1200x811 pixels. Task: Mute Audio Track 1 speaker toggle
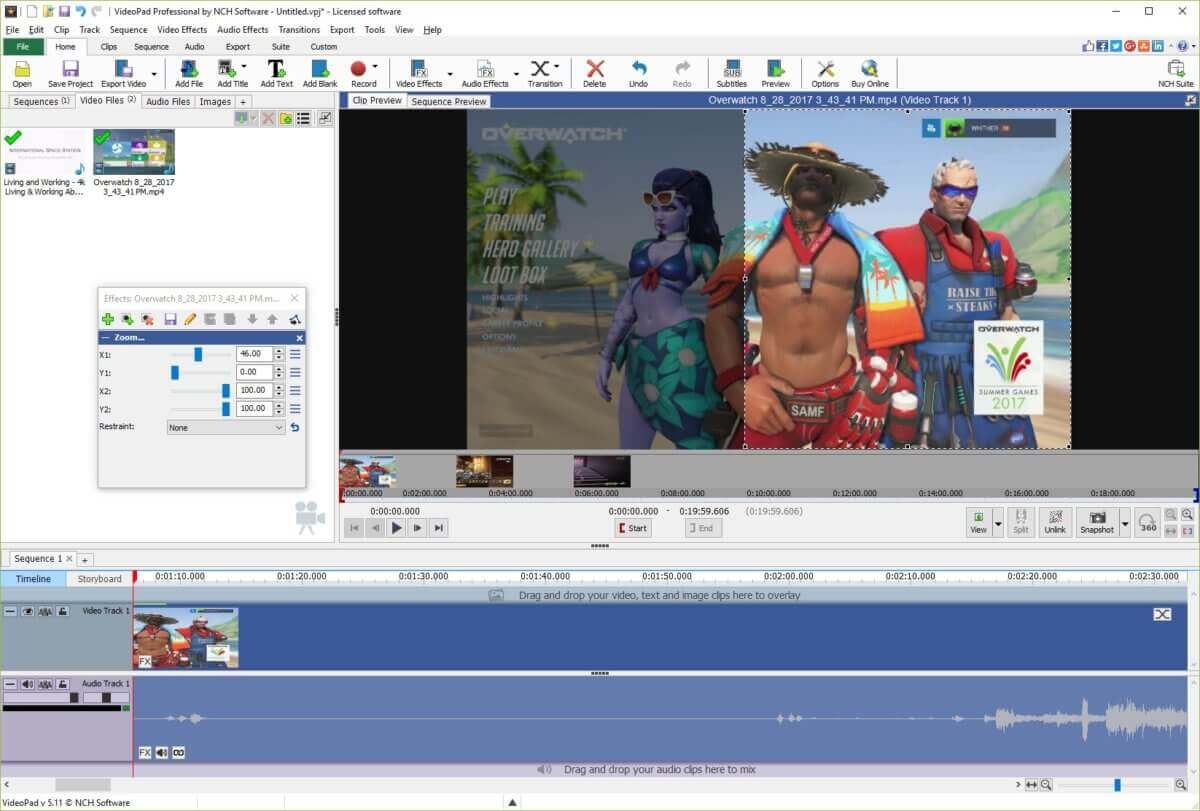(x=28, y=684)
